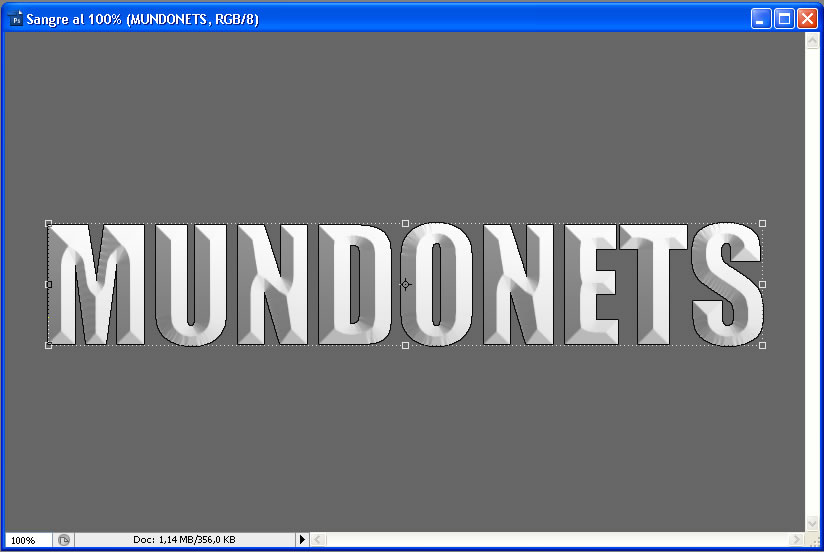Open the status bar flyout arrow menu
Screen dimensions: 824x552
point(302,539)
